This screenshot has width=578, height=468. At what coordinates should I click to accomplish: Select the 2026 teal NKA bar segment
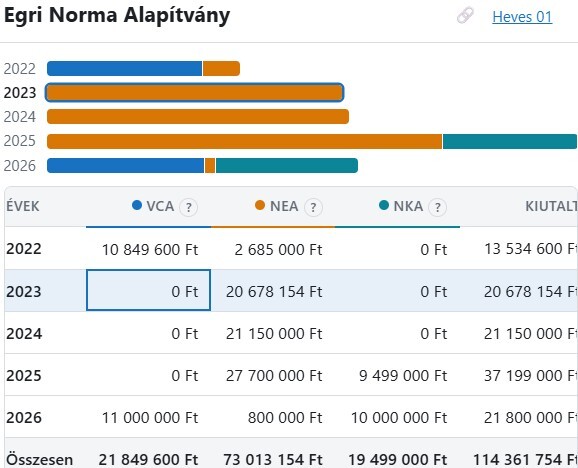[287, 165]
